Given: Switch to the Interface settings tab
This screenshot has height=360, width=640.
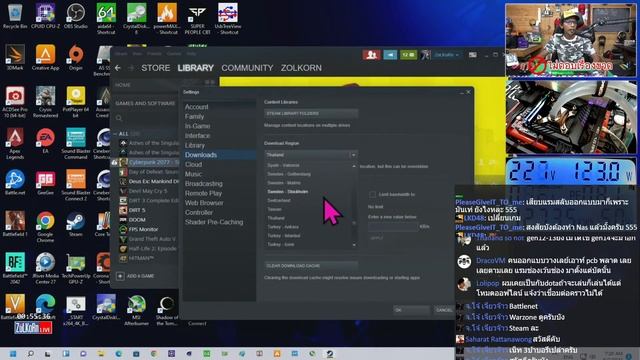Looking at the screenshot, I should 198,136.
